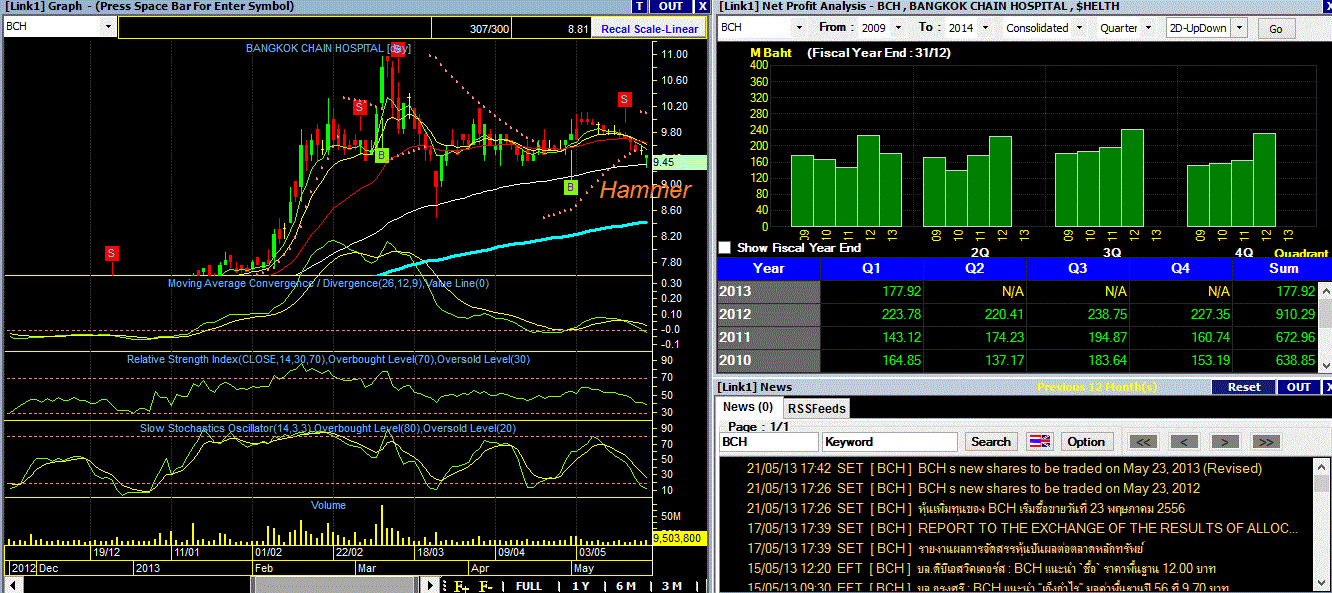Click the green B buy marker in late April
Viewport: 1332px width, 593px height.
pos(570,187)
